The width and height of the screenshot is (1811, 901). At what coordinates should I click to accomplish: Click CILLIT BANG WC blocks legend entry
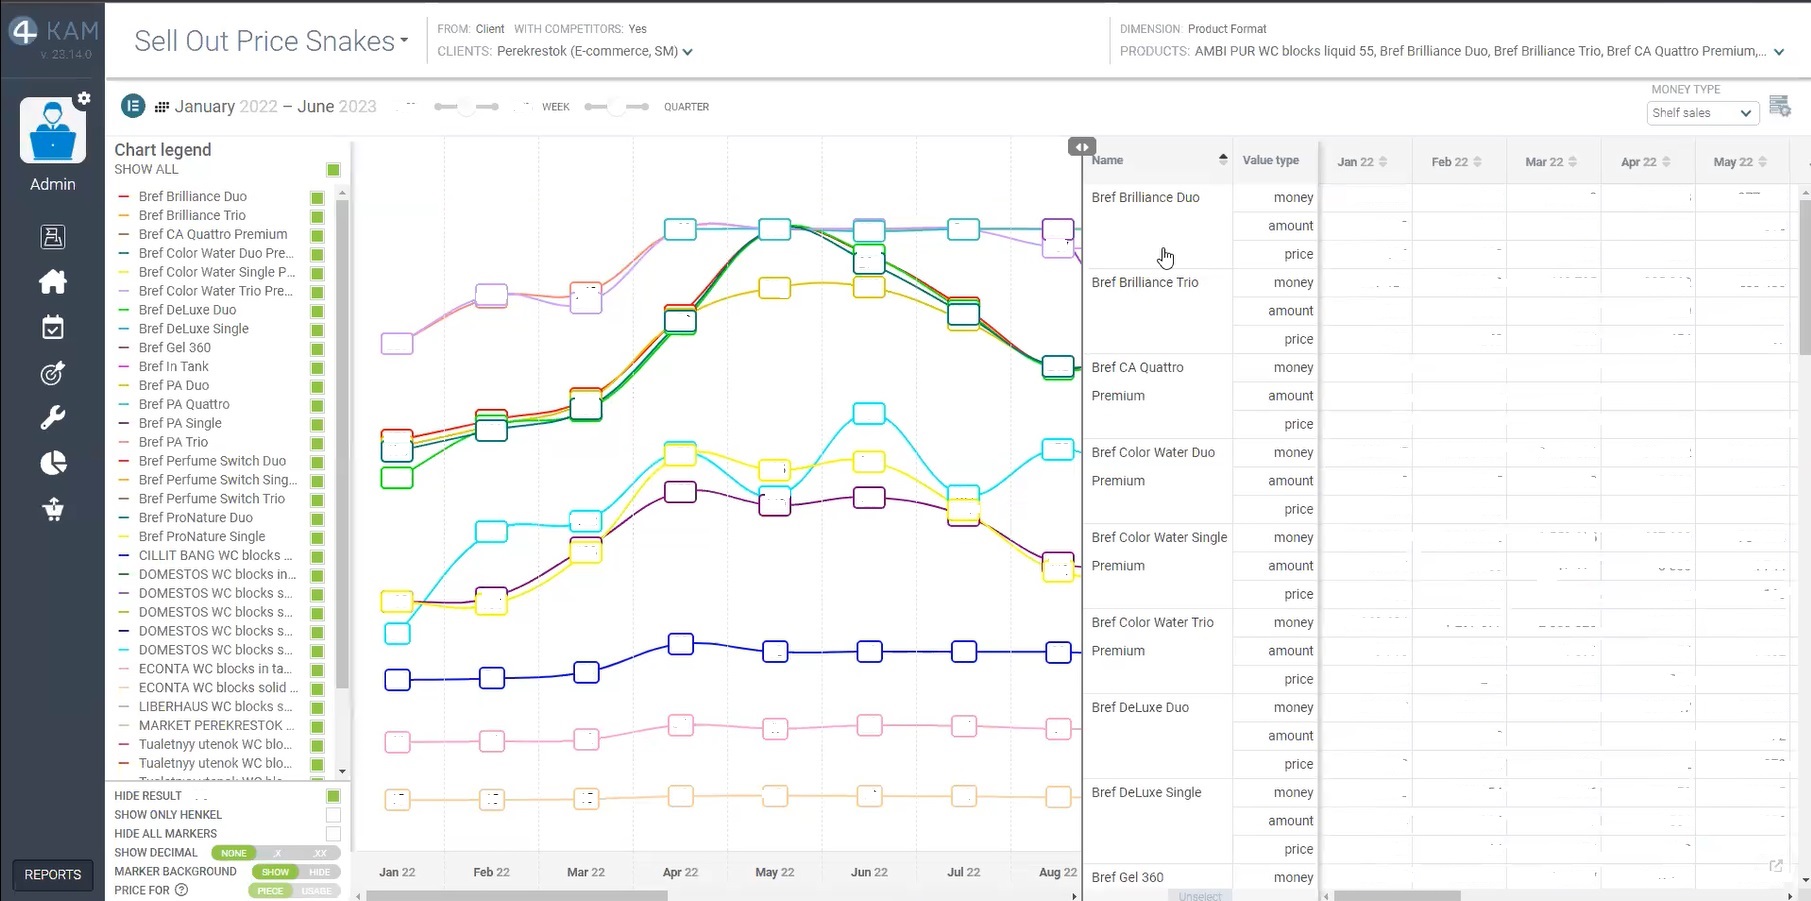tap(215, 556)
